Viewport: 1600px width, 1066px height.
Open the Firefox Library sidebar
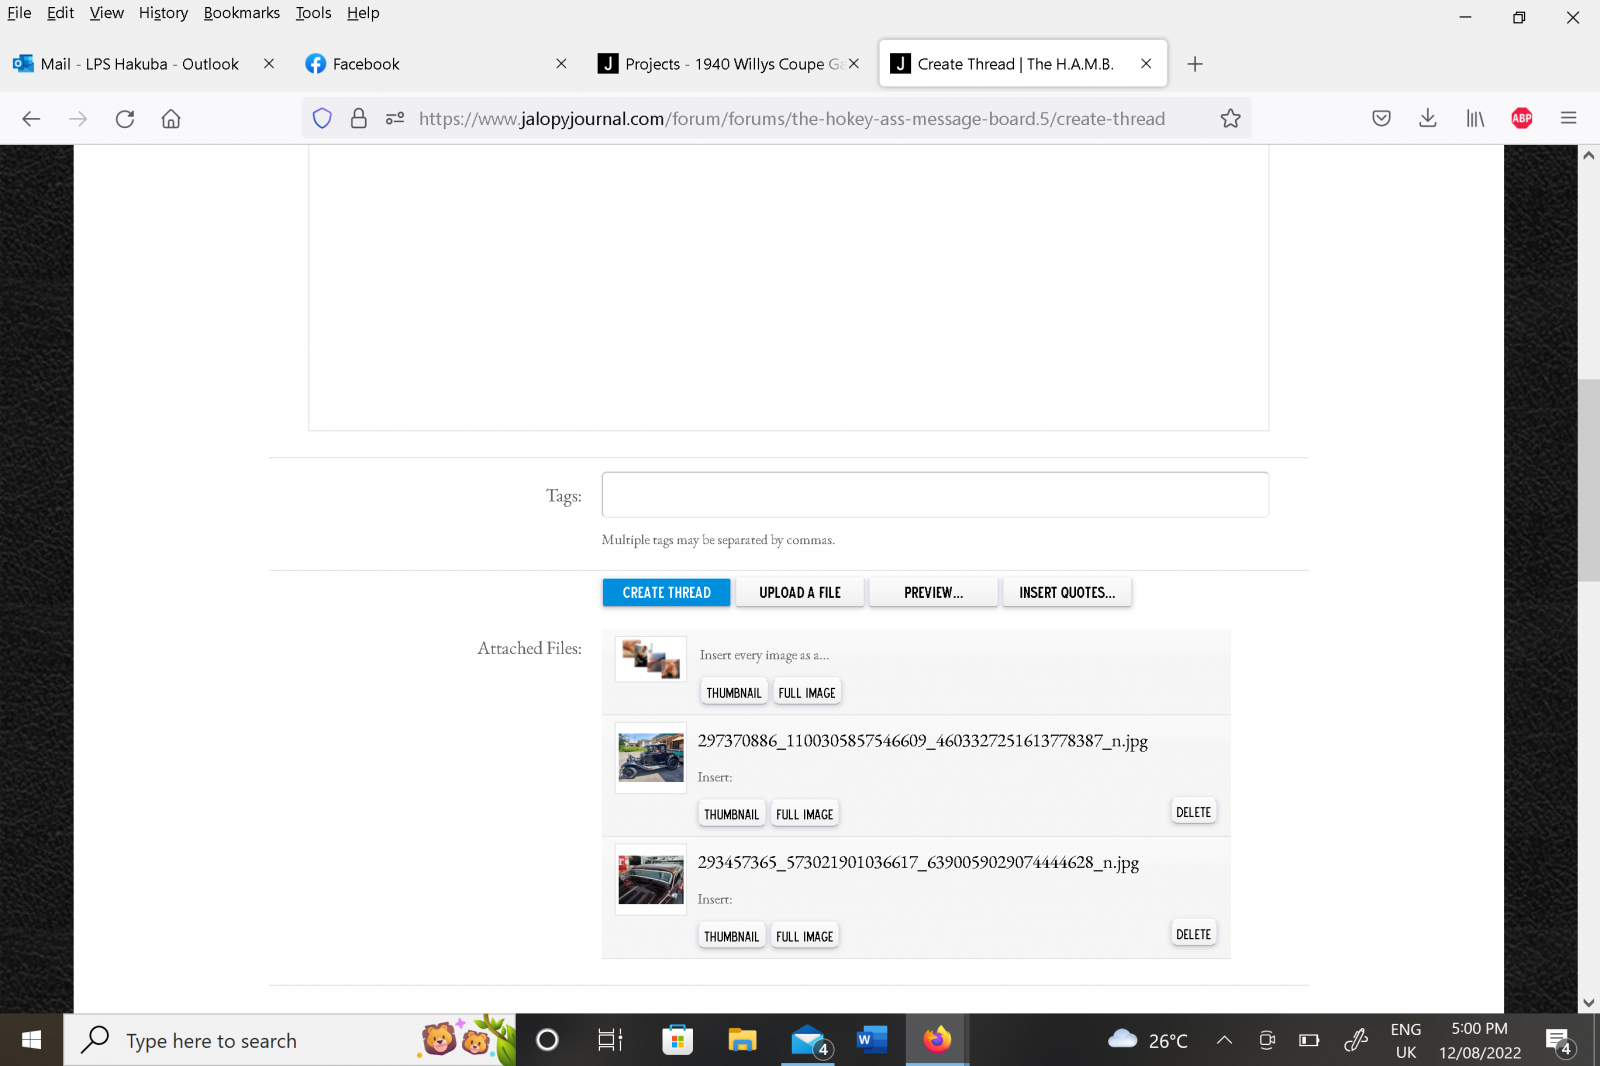[1474, 118]
